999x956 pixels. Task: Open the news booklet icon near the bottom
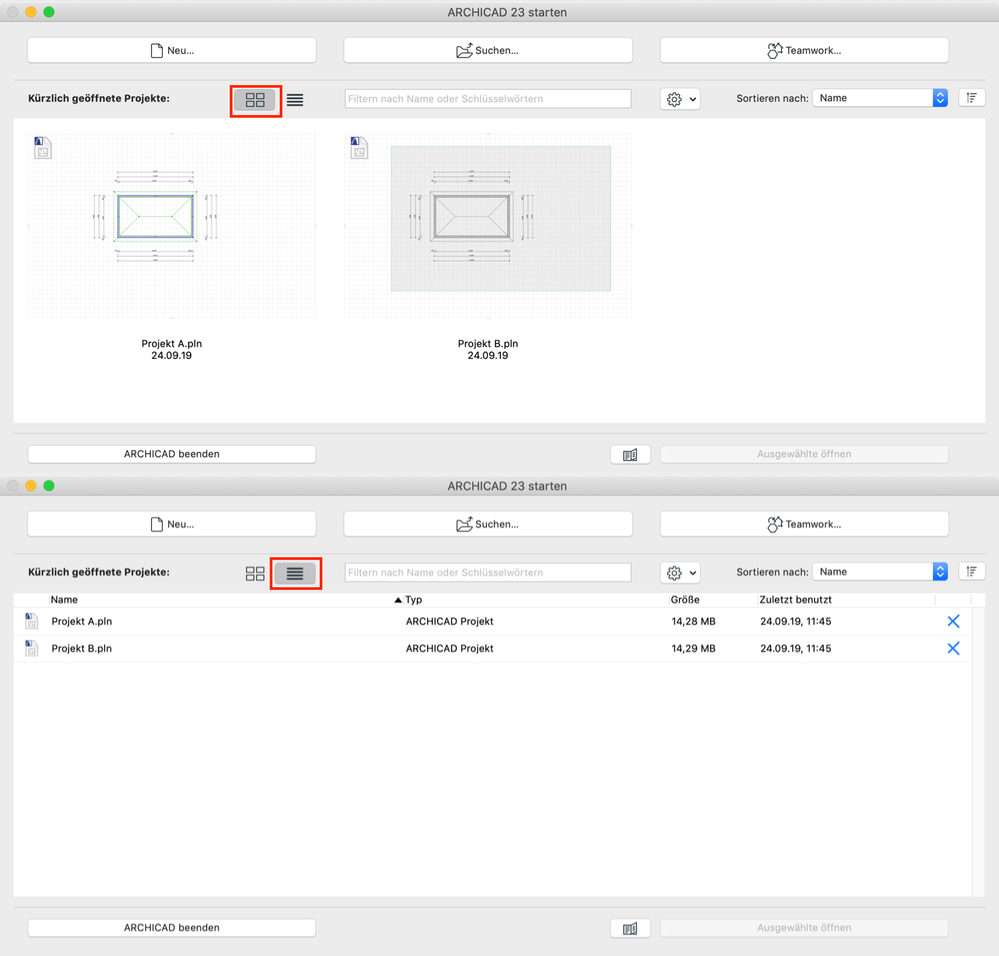point(630,453)
